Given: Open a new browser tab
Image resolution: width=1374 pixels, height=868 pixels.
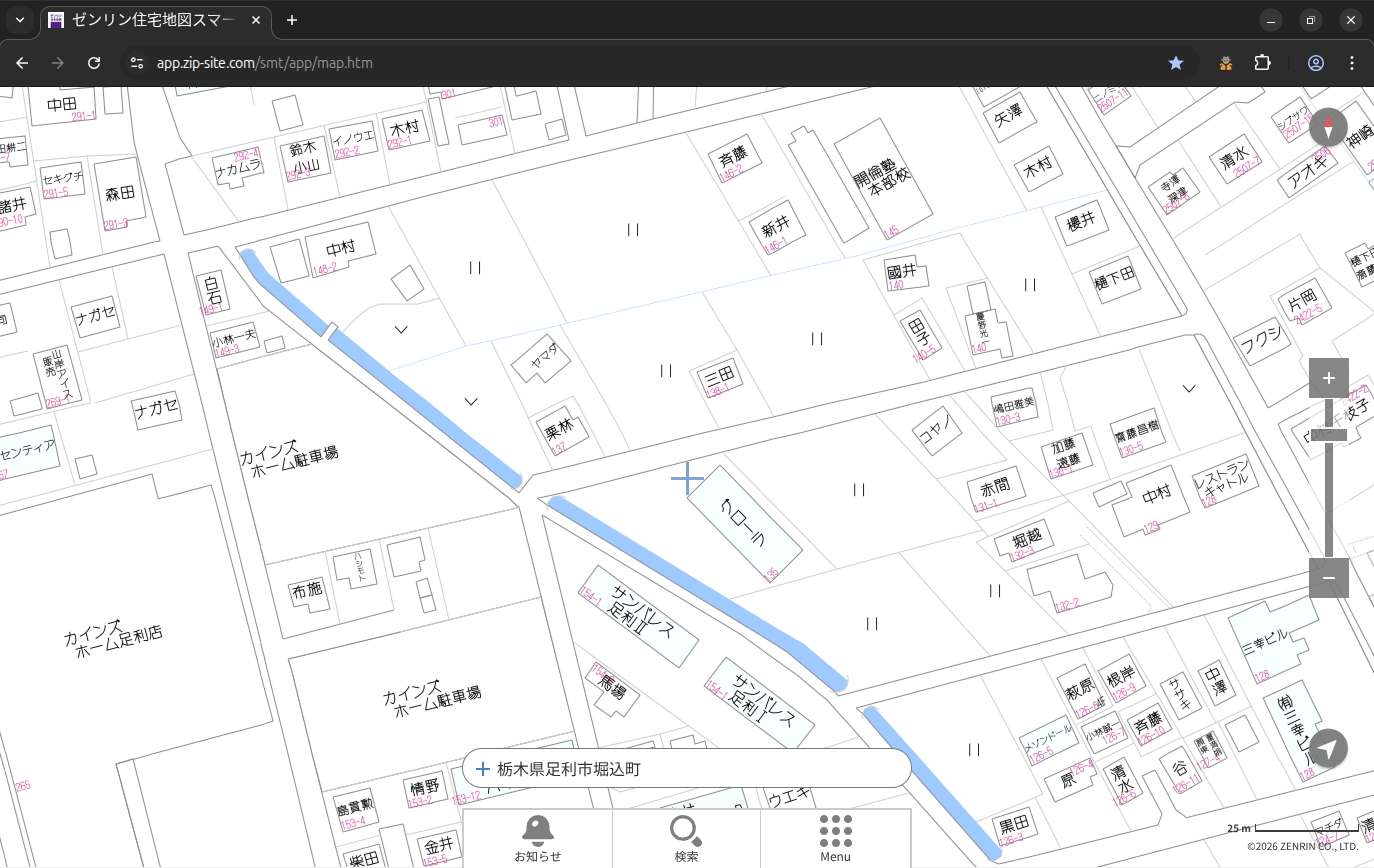Looking at the screenshot, I should pos(292,20).
